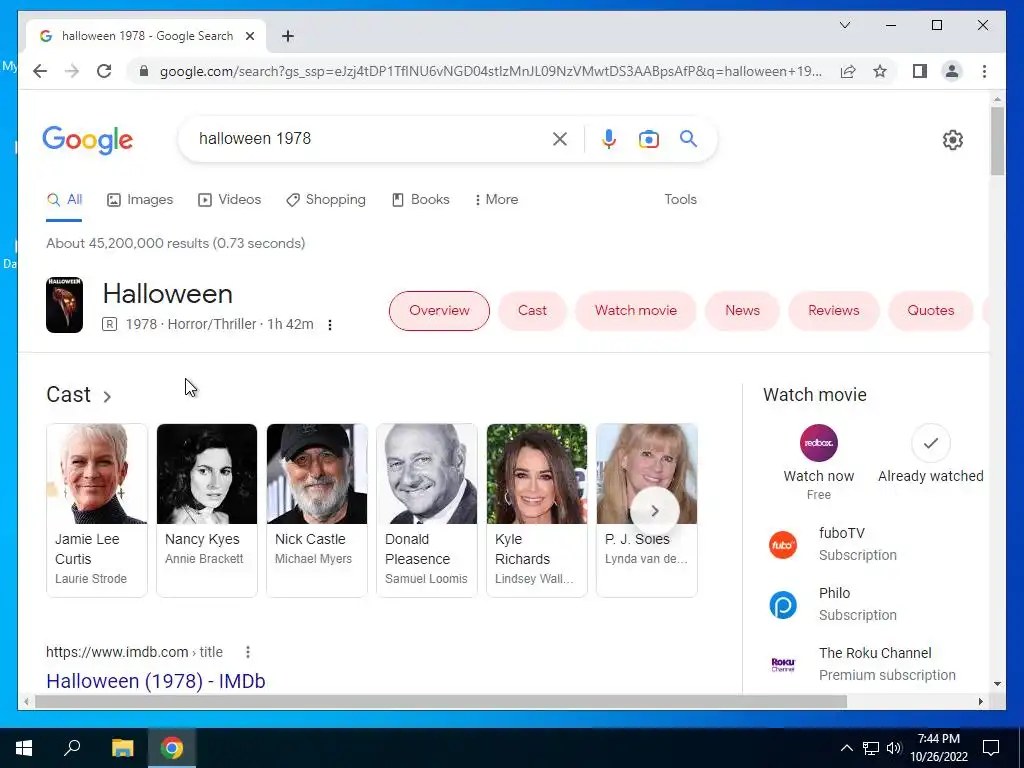The height and width of the screenshot is (768, 1024).
Task: Switch to the Shopping tab
Action: coord(326,200)
